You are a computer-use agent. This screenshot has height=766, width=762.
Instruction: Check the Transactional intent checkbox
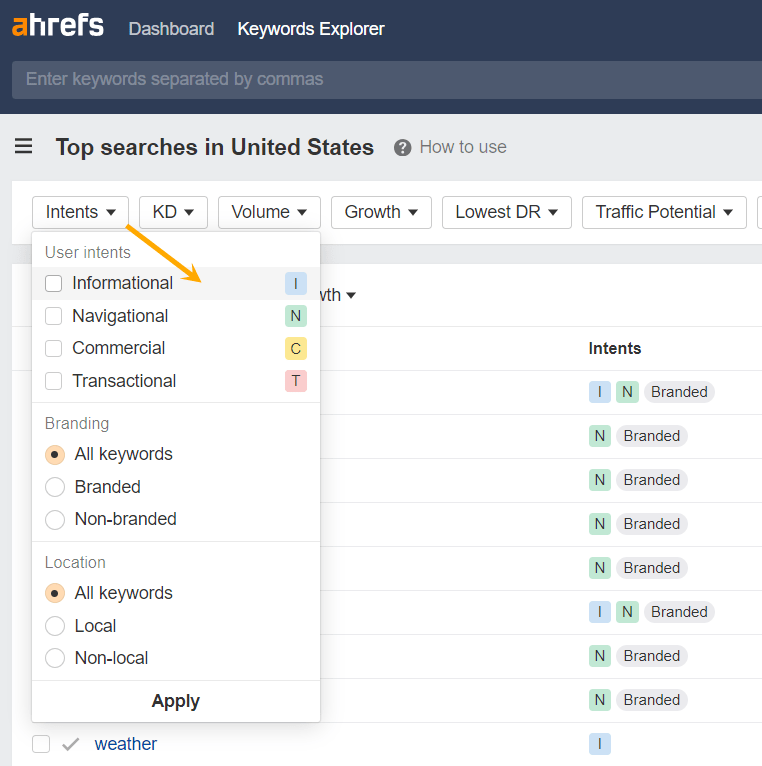[x=53, y=381]
